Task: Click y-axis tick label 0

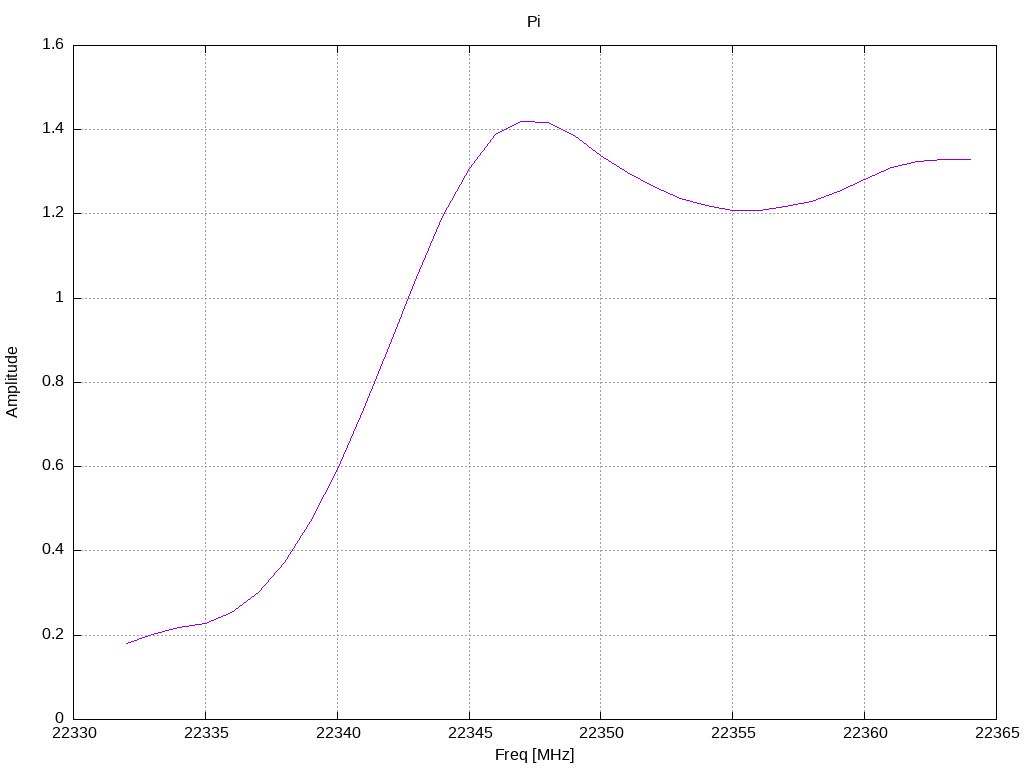Action: click(59, 718)
